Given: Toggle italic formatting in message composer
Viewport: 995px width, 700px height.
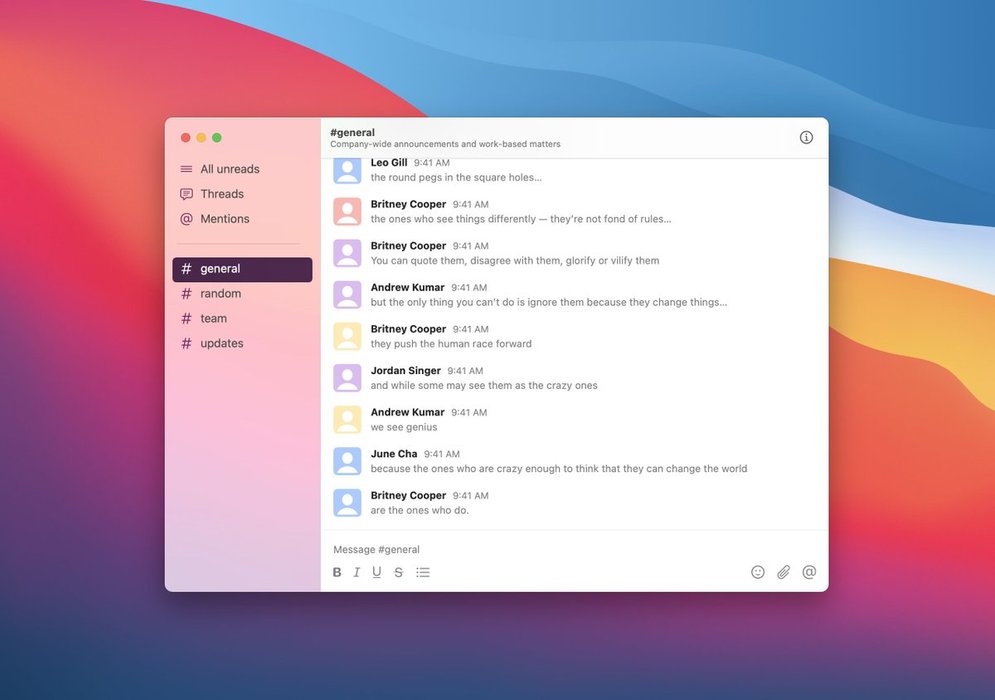Looking at the screenshot, I should point(357,573).
